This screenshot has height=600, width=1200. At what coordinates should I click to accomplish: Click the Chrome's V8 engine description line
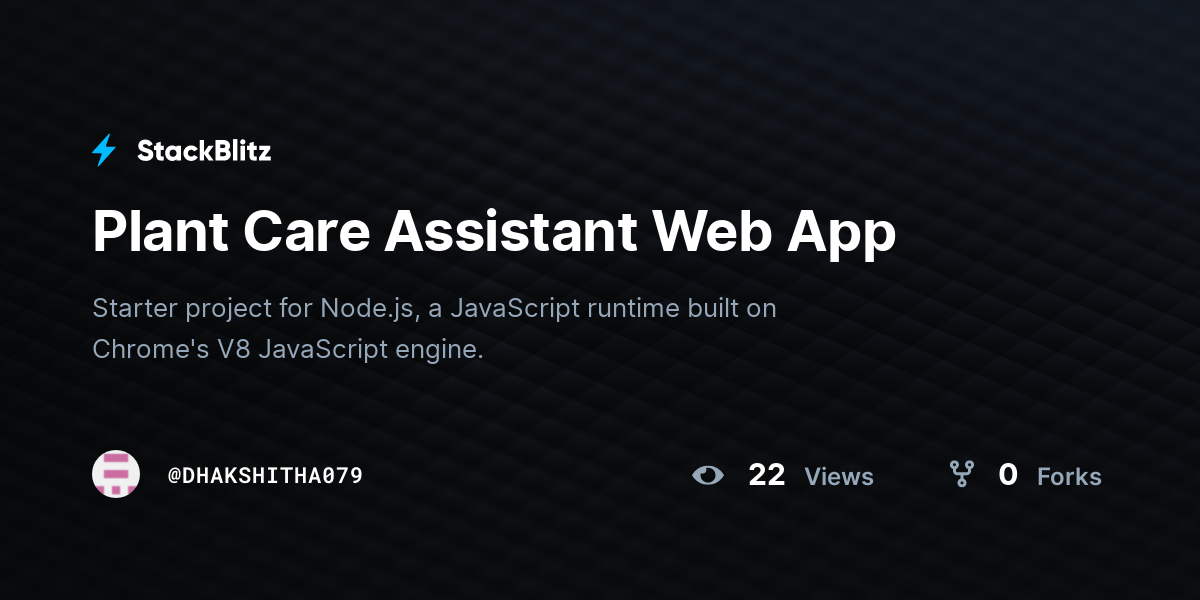coord(287,349)
